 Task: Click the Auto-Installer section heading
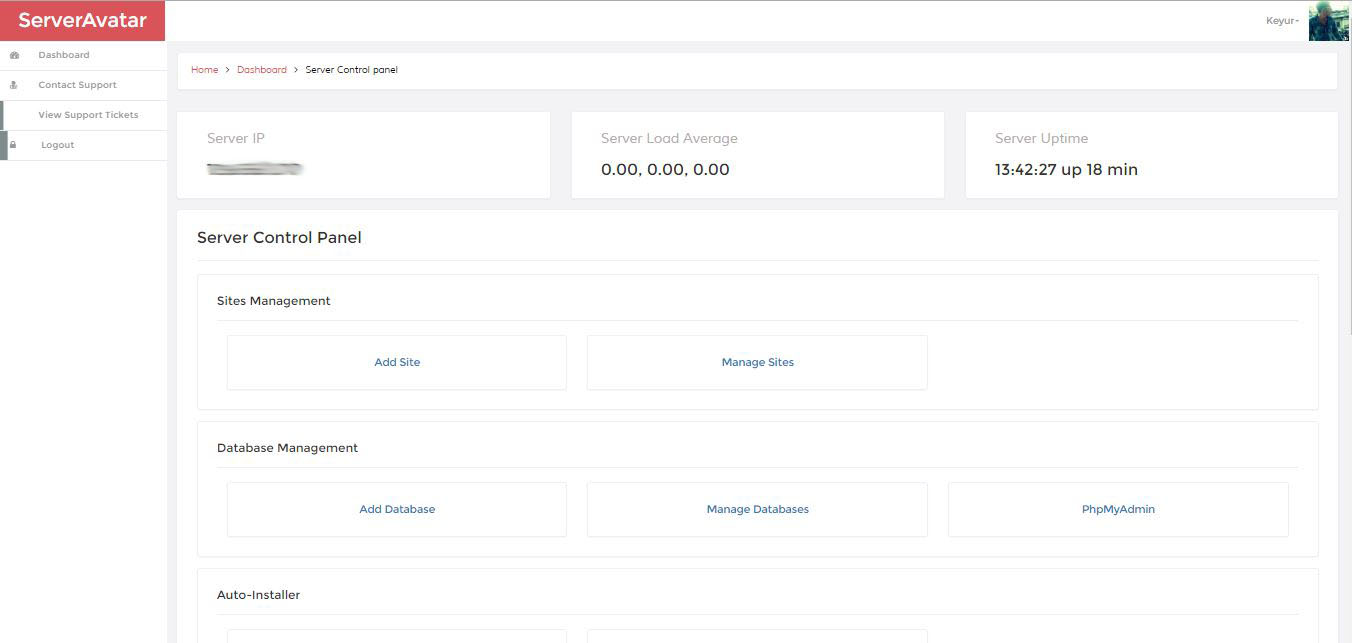pyautogui.click(x=258, y=595)
